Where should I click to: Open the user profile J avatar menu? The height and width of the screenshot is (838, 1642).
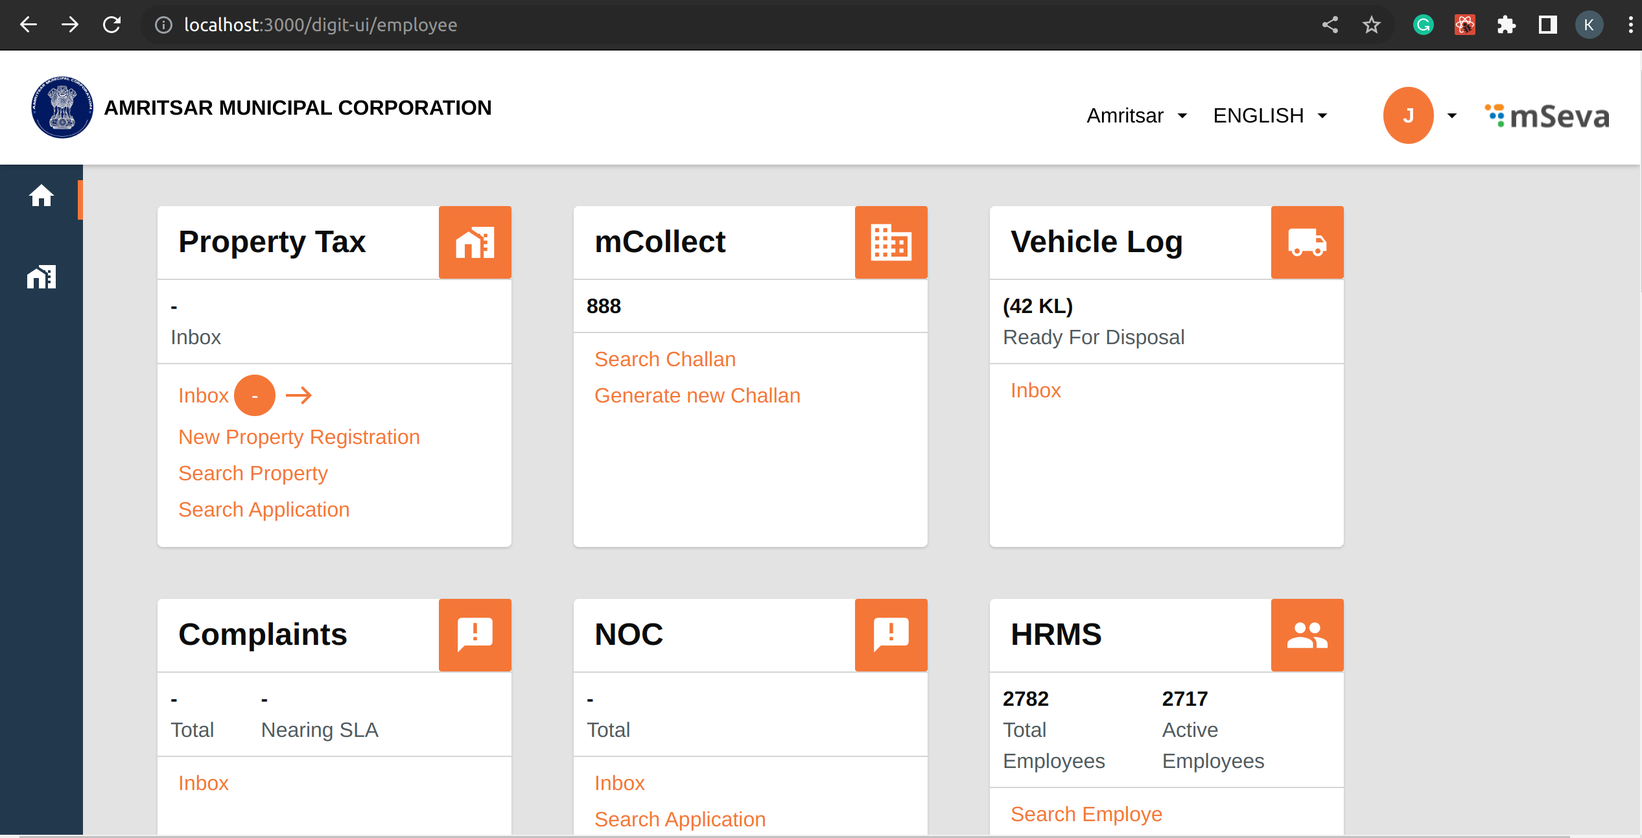tap(1408, 116)
